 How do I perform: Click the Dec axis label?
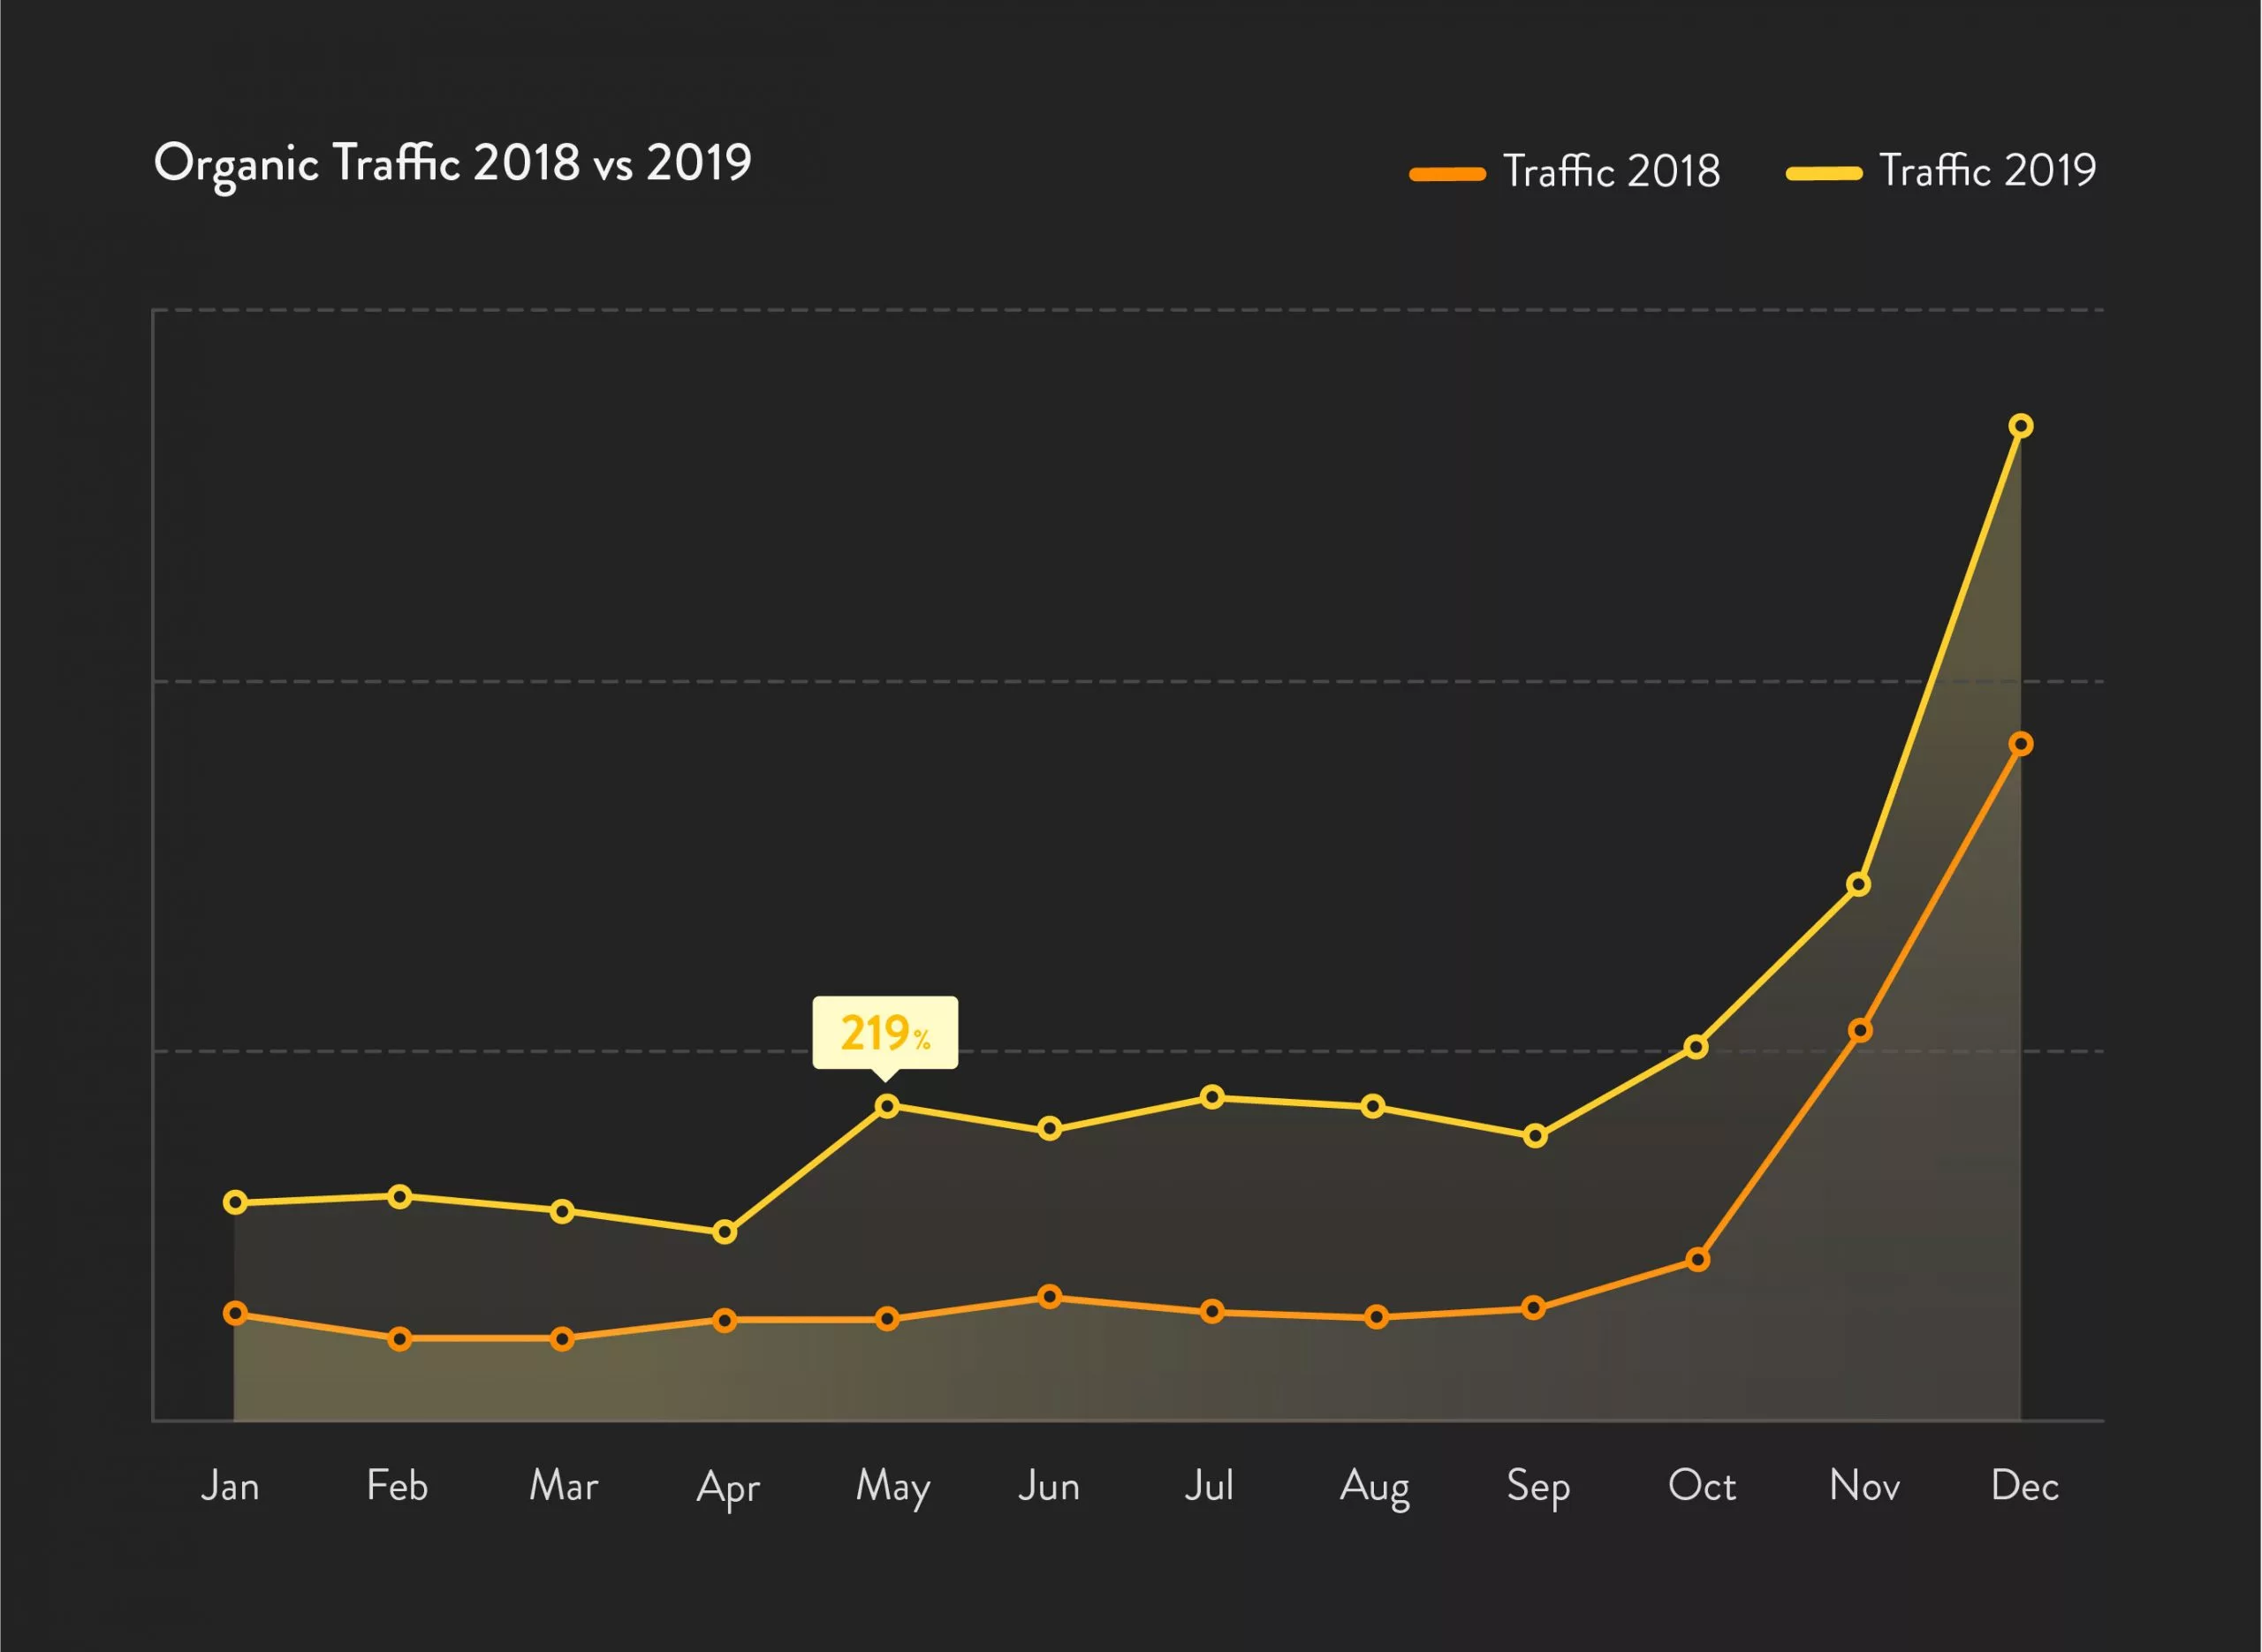(x=2025, y=1485)
